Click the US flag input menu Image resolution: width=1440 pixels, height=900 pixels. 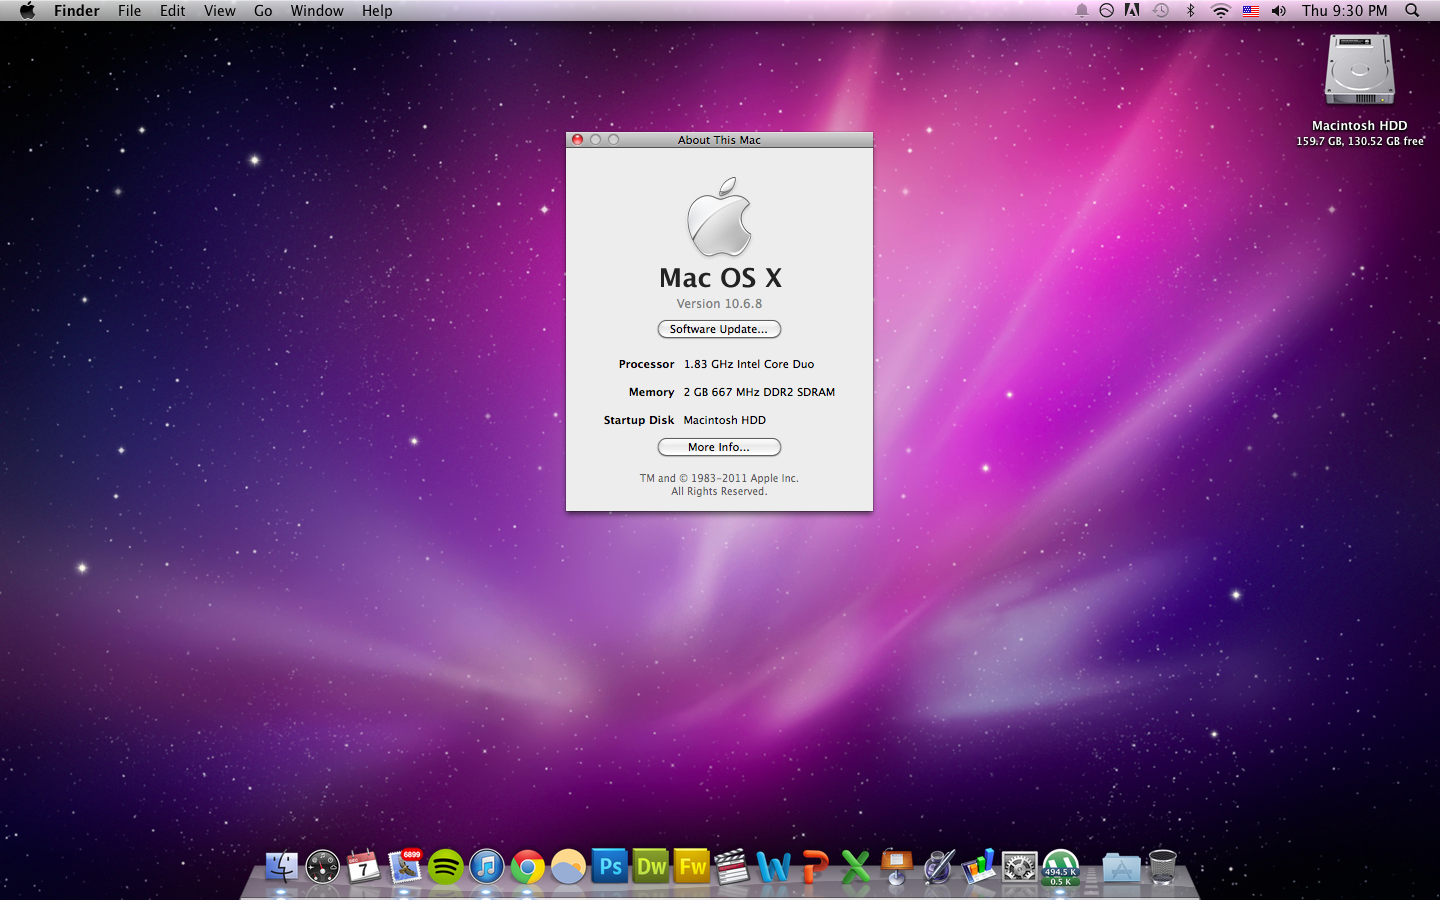pyautogui.click(x=1251, y=10)
